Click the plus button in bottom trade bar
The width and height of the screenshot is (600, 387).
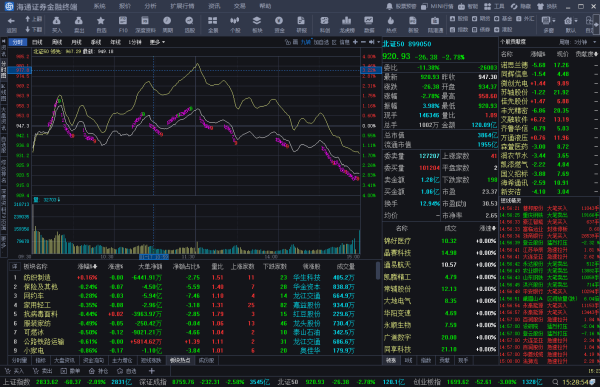click(x=152, y=371)
